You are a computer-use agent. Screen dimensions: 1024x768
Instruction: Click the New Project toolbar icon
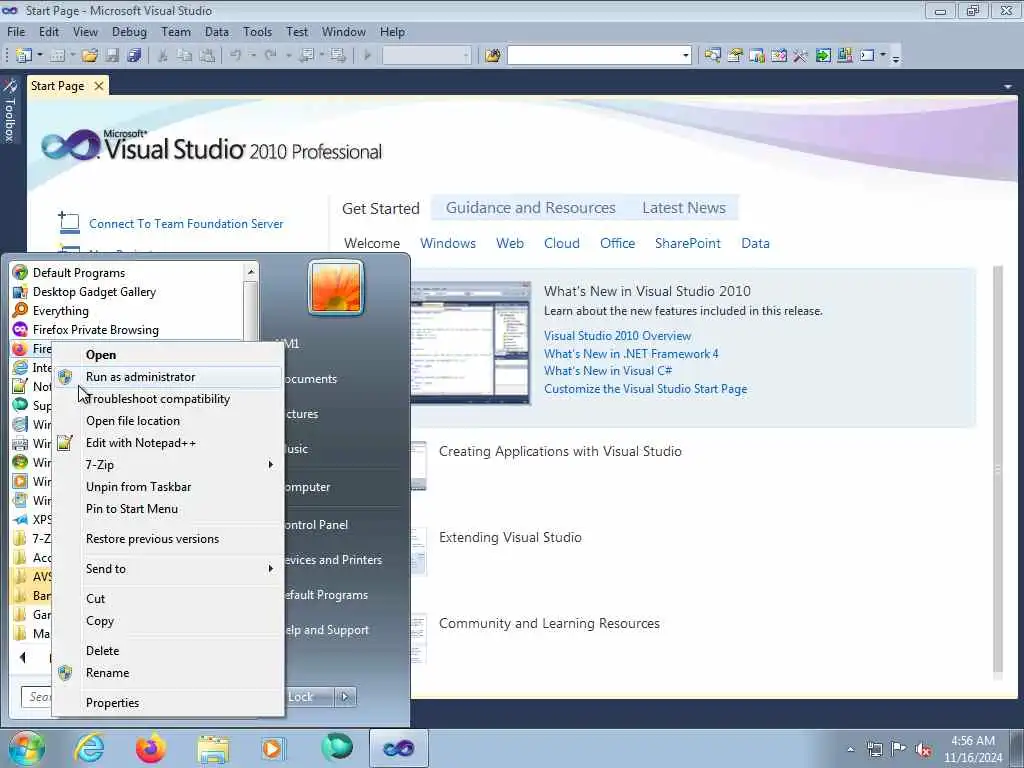coord(24,56)
